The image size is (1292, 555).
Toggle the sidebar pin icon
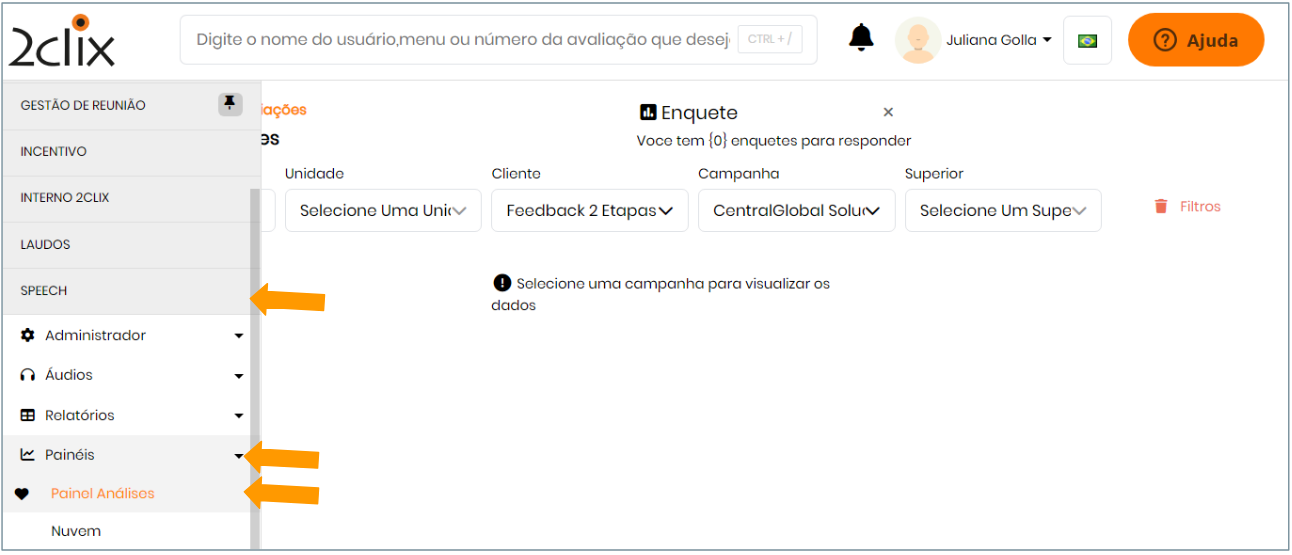(x=230, y=103)
